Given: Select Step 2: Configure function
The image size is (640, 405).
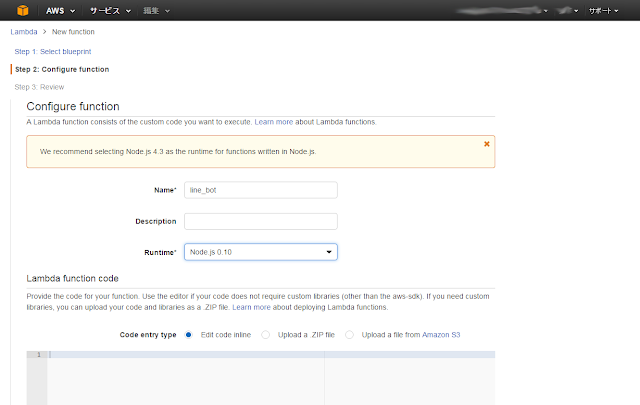Looking at the screenshot, I should tap(62, 69).
